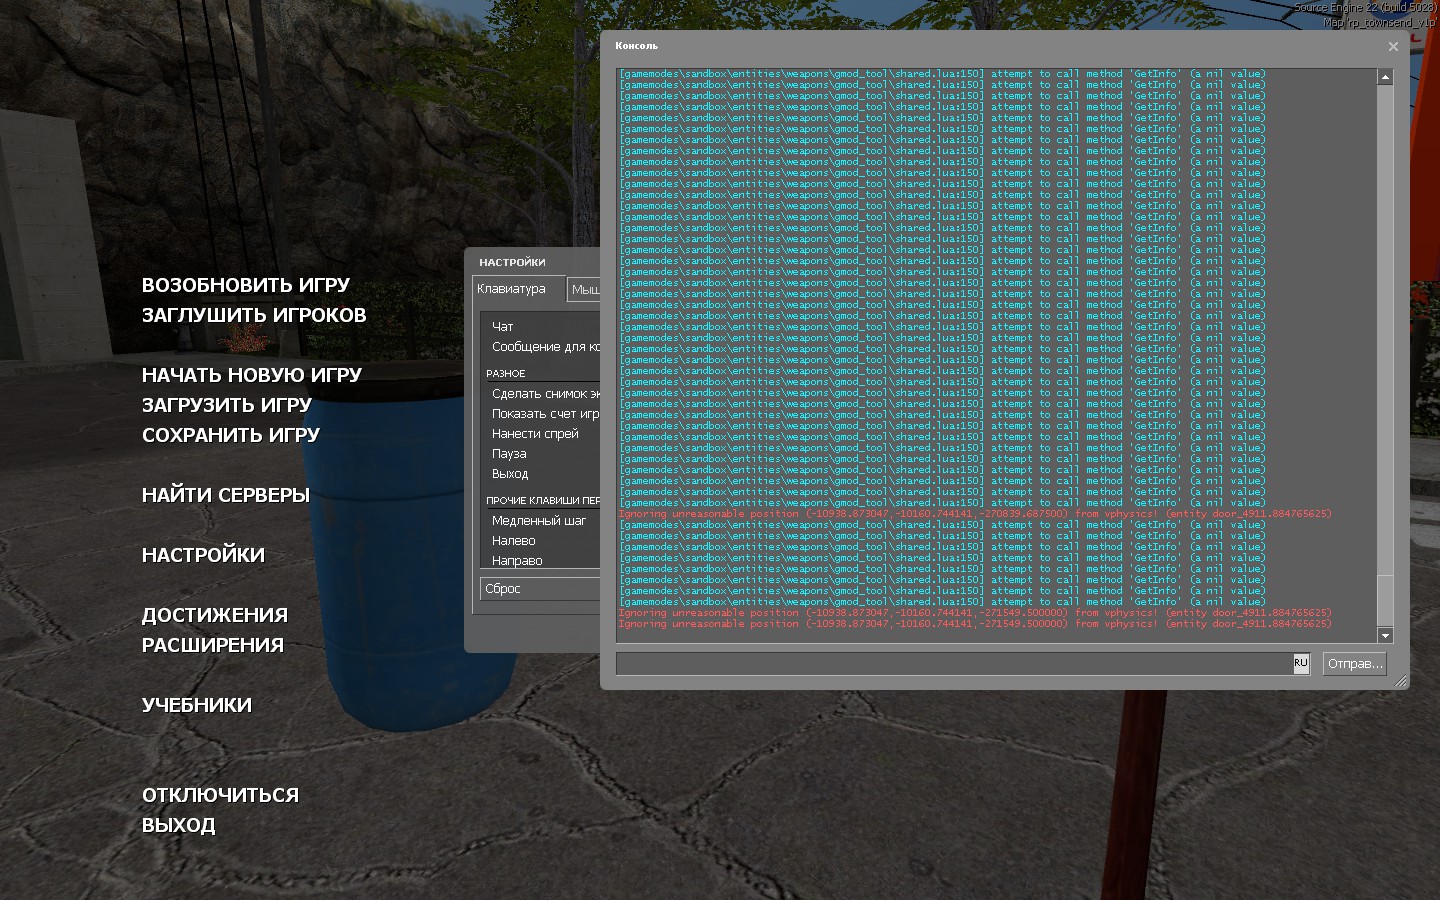Resume the game with ВОЗОБНОВИТЬ ИГРУ
The image size is (1440, 900).
tap(246, 285)
